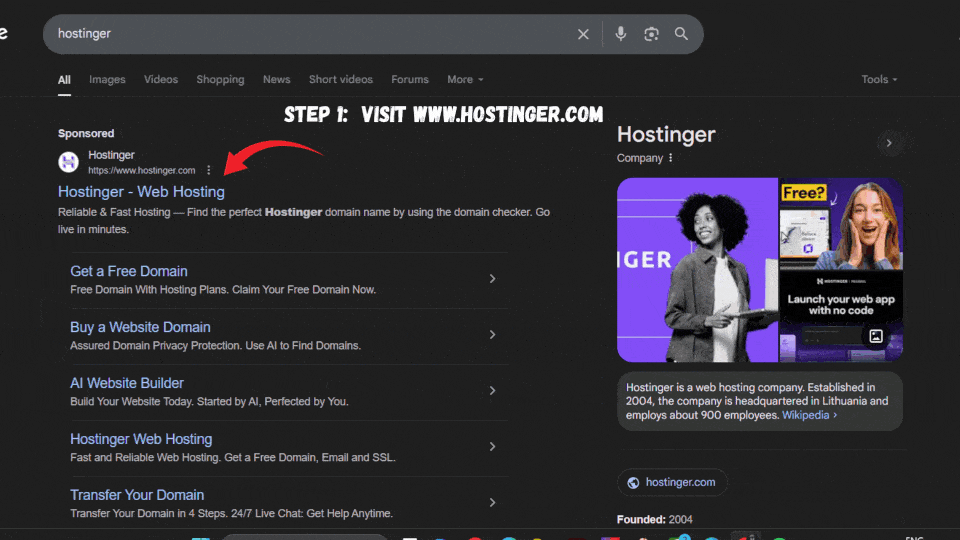Screen dimensions: 960x540
Task: Open the AI Website Builder sitelink
Action: click(127, 383)
